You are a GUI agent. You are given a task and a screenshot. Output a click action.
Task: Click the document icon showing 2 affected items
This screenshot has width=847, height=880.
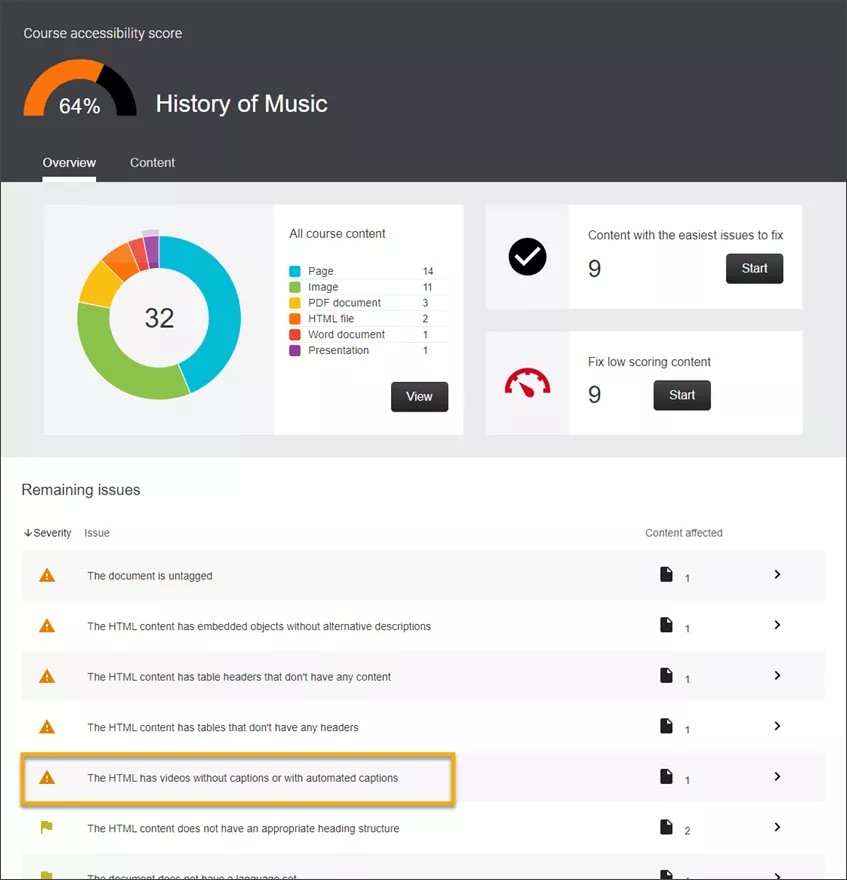tap(667, 827)
